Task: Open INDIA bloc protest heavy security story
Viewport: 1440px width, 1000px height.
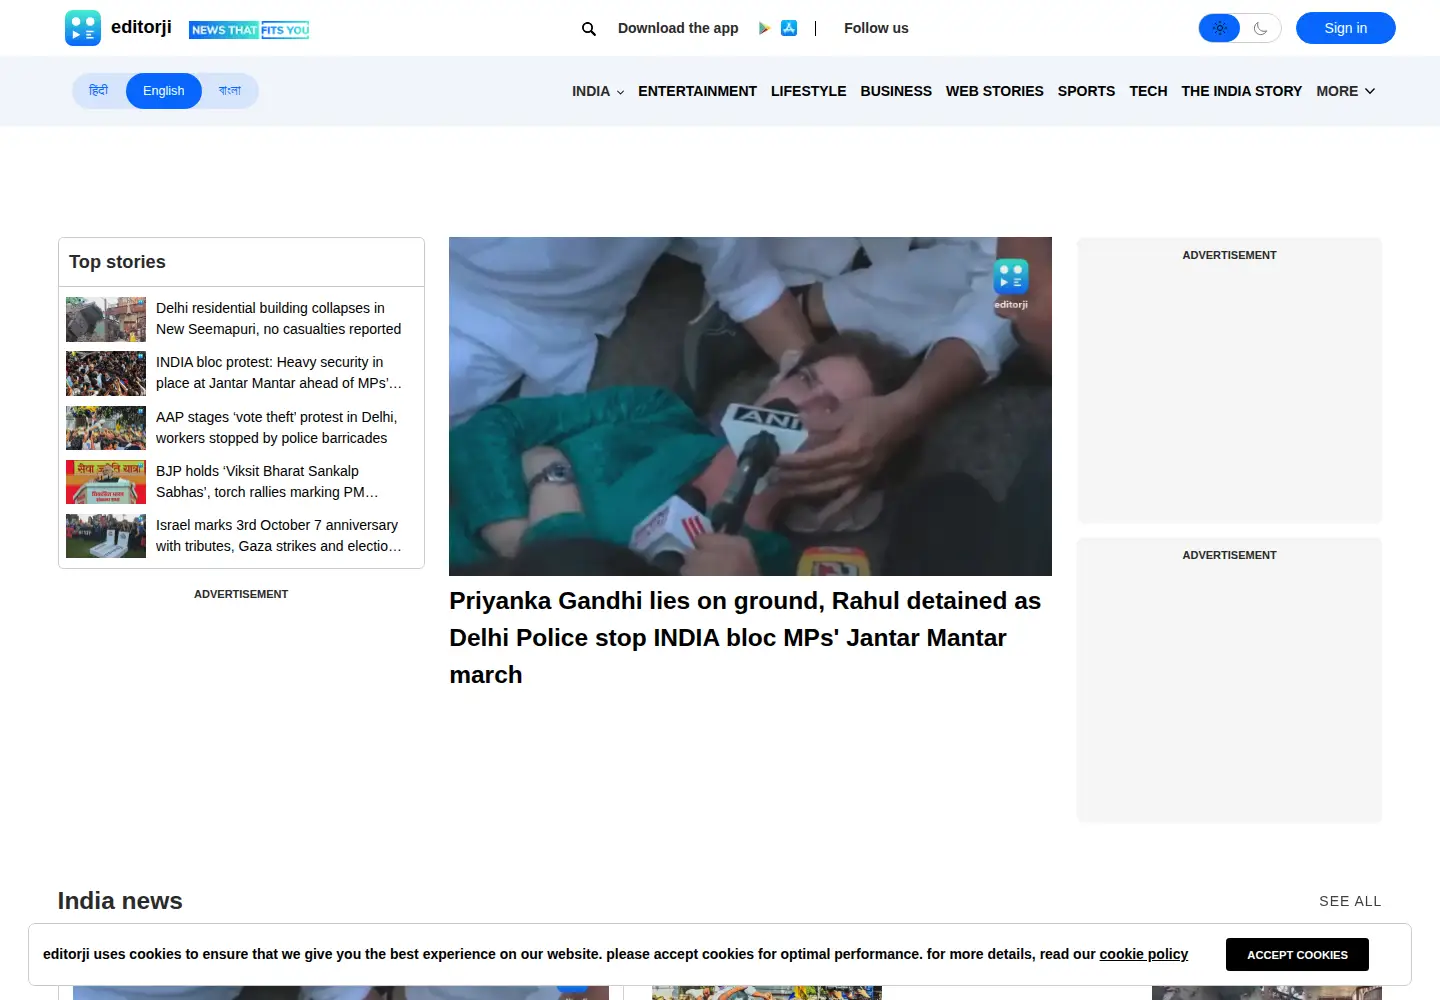Action: (278, 373)
